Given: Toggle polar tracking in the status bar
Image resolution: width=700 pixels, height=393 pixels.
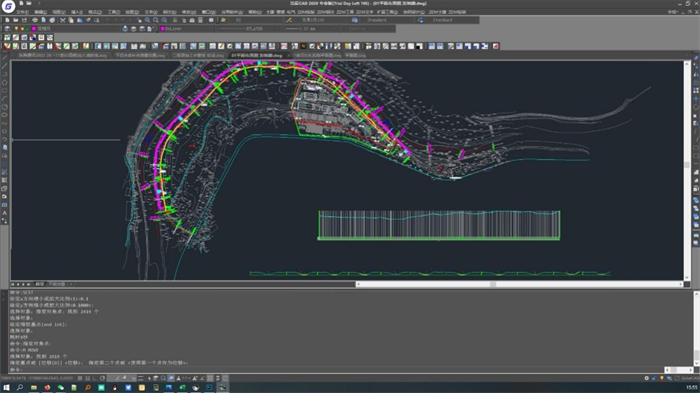Looking at the screenshot, I should [x=103, y=378].
